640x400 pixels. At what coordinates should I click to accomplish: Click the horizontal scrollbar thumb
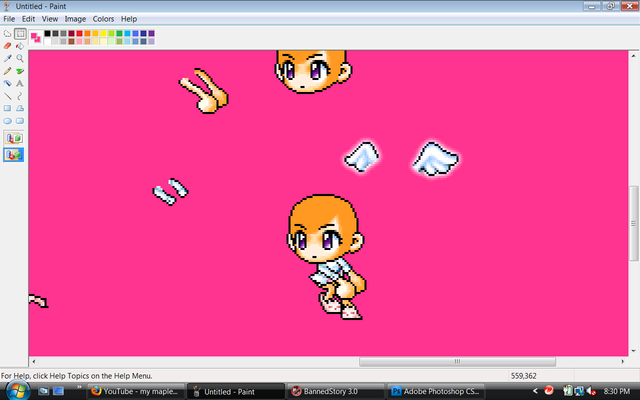457,361
